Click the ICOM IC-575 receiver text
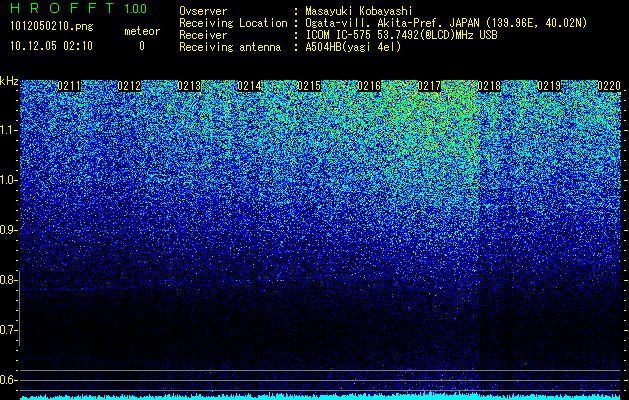 point(401,35)
